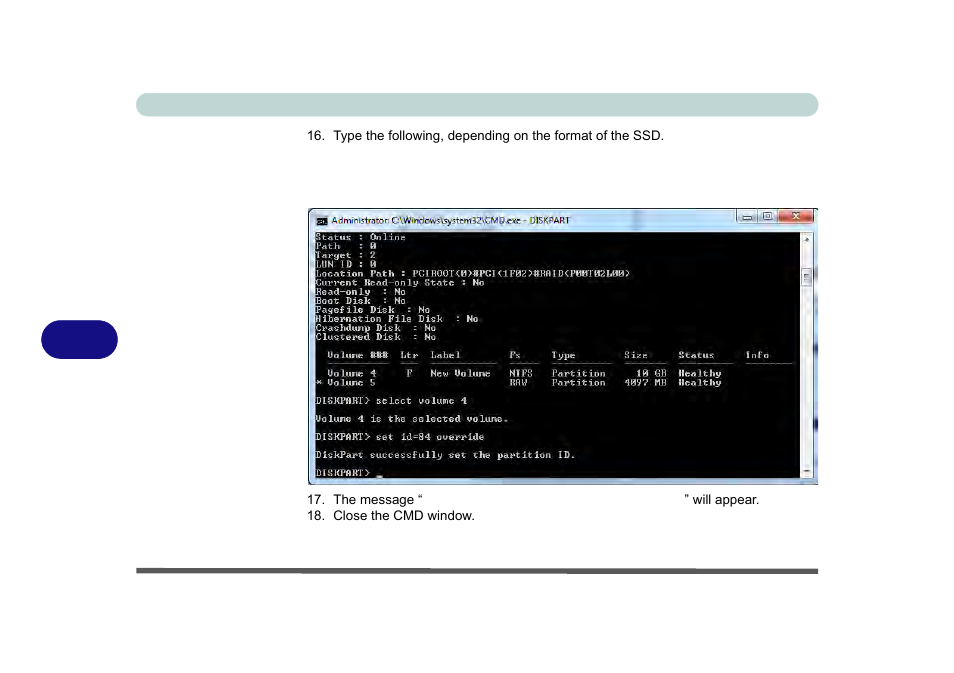Viewport: 954px width, 673px height.
Task: Click the 'NTFS' filesystem cell
Action: click(521, 374)
